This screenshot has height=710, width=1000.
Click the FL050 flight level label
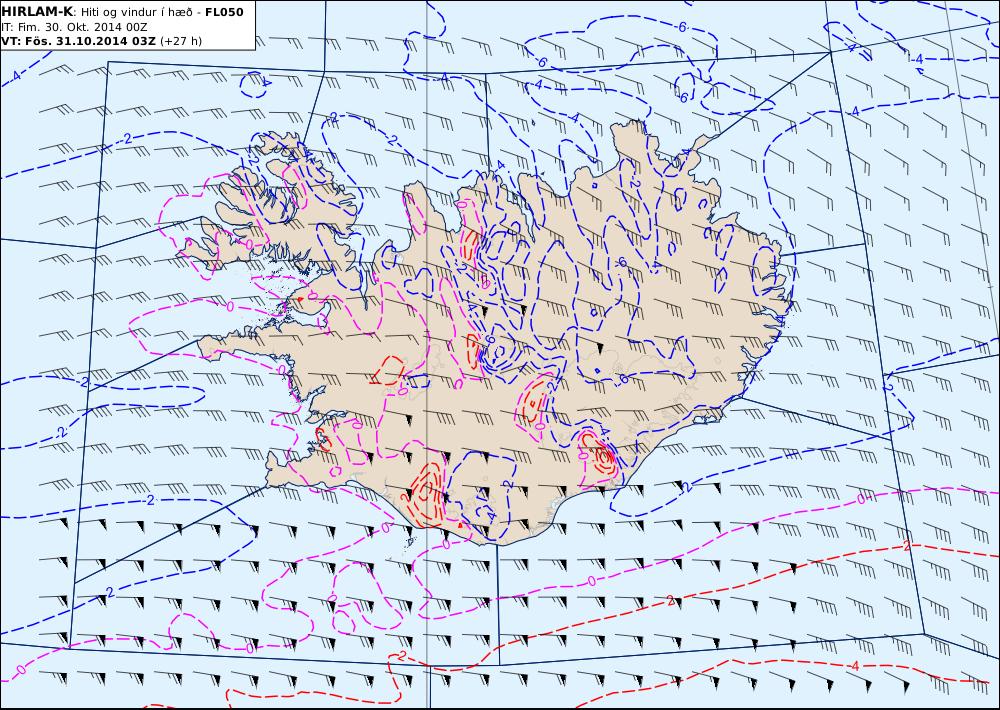224,12
